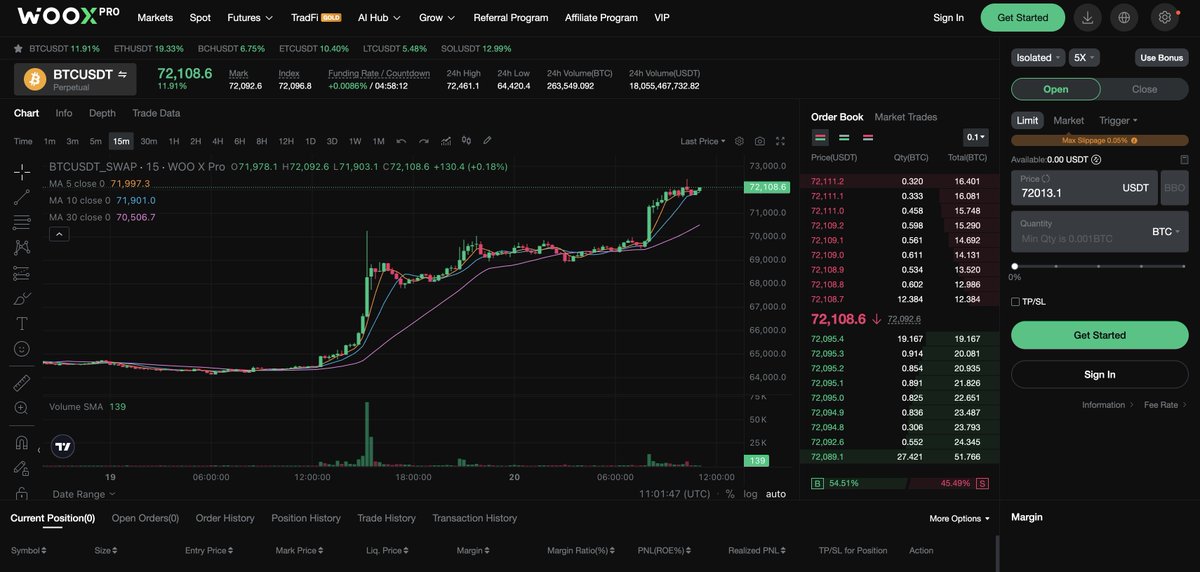The width and height of the screenshot is (1200, 572).
Task: Open the Fibonacci retracement tool
Action: 21,222
